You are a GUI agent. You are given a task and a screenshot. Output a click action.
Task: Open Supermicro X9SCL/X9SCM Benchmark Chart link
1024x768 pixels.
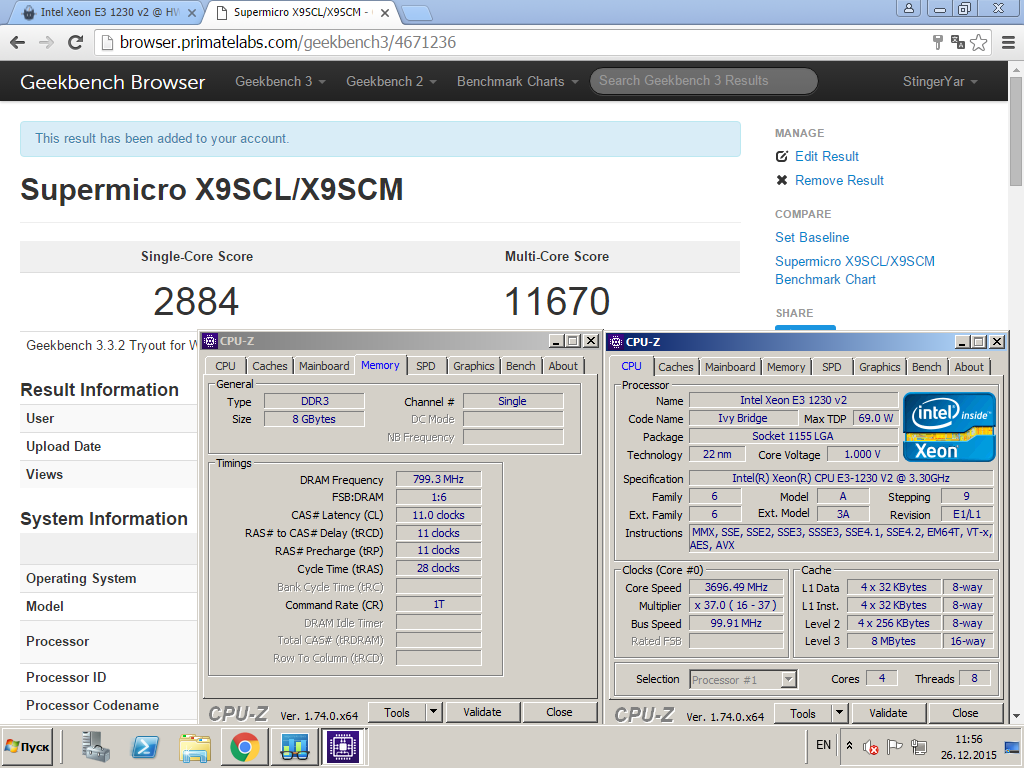(x=855, y=270)
